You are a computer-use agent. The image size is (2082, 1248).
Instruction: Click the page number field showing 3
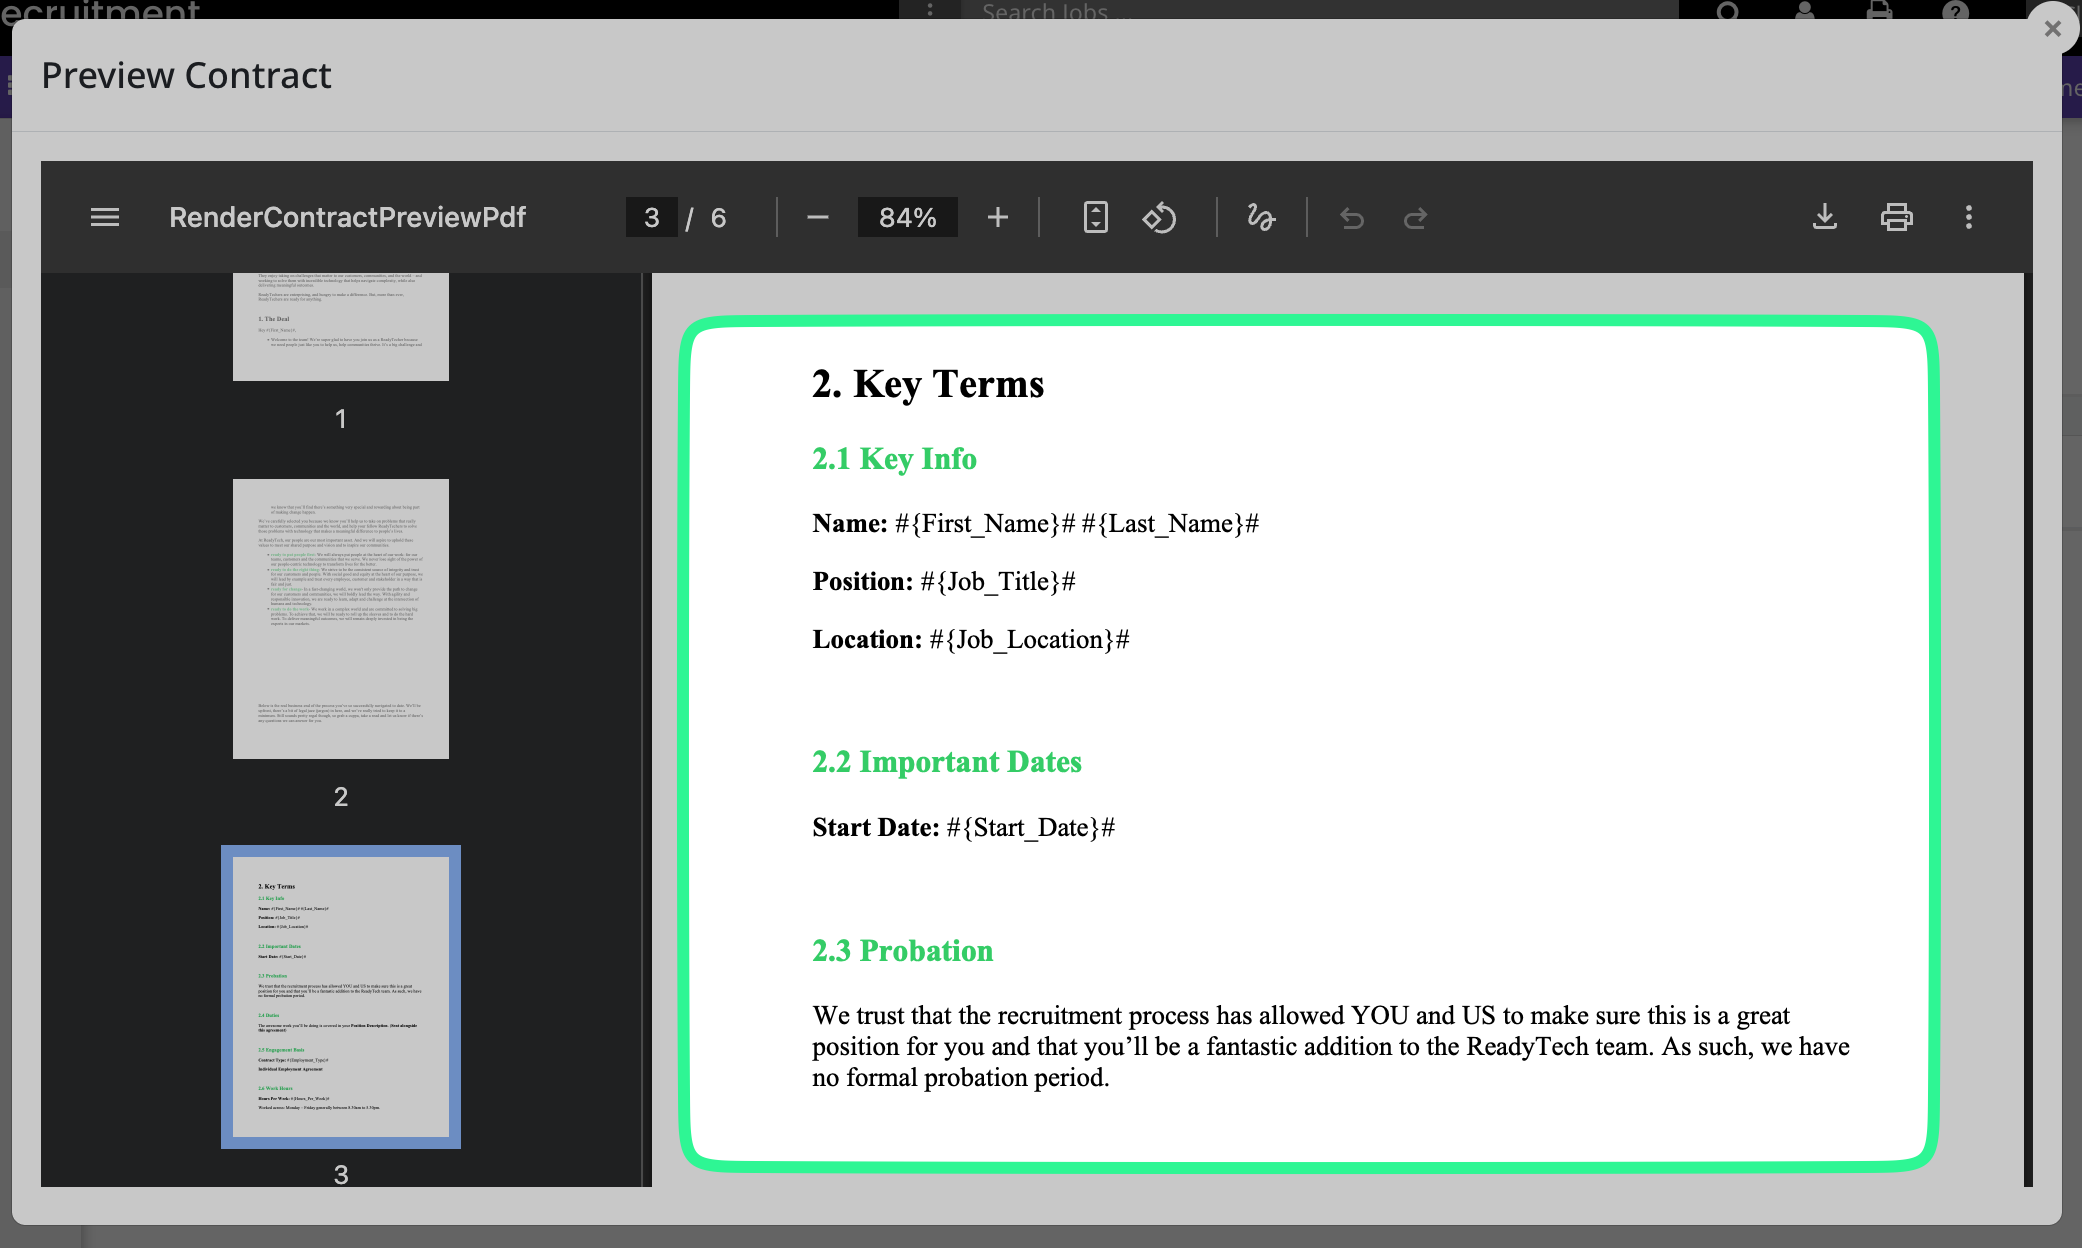pos(652,217)
